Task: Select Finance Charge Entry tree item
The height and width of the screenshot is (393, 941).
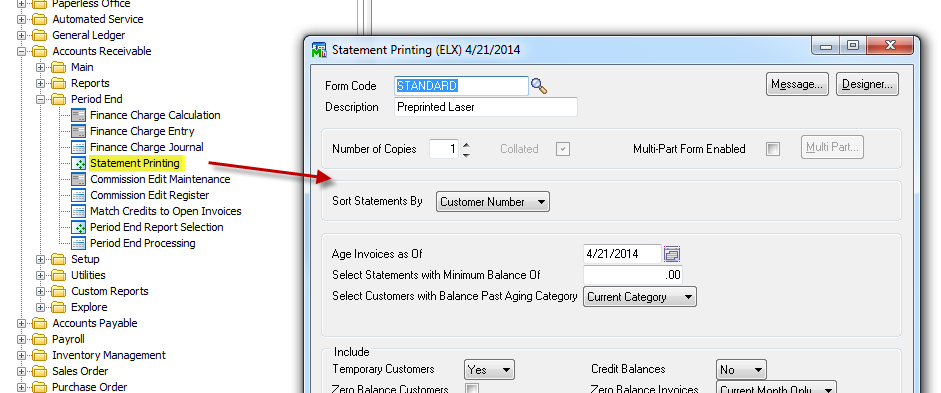Action: (142, 131)
